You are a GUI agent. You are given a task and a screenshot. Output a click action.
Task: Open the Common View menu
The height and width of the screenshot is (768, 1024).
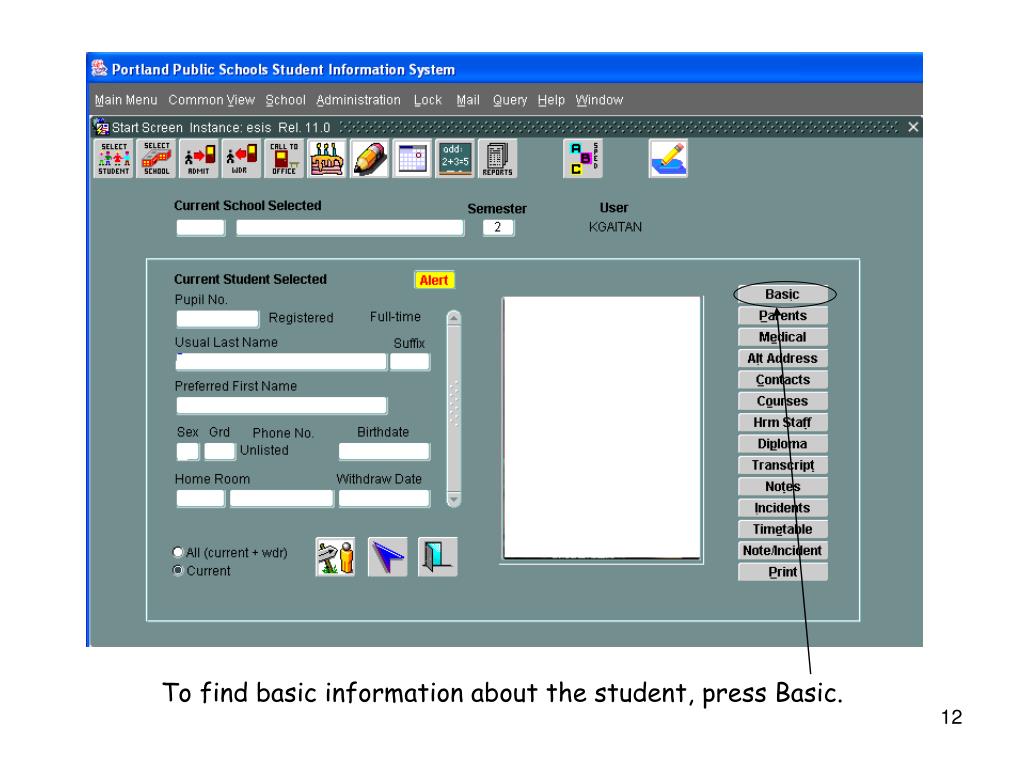[212, 100]
